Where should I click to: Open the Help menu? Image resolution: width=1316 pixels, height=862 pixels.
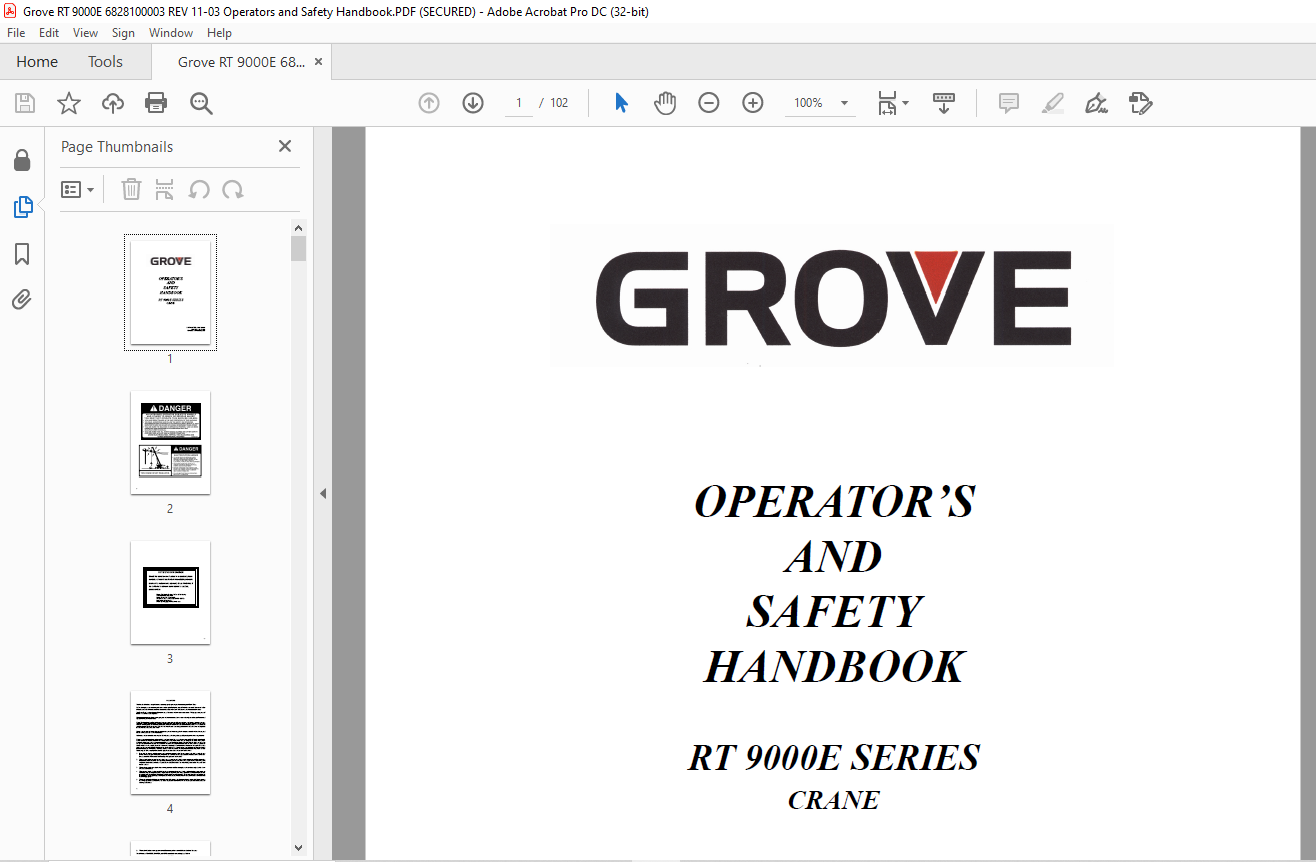tap(219, 33)
